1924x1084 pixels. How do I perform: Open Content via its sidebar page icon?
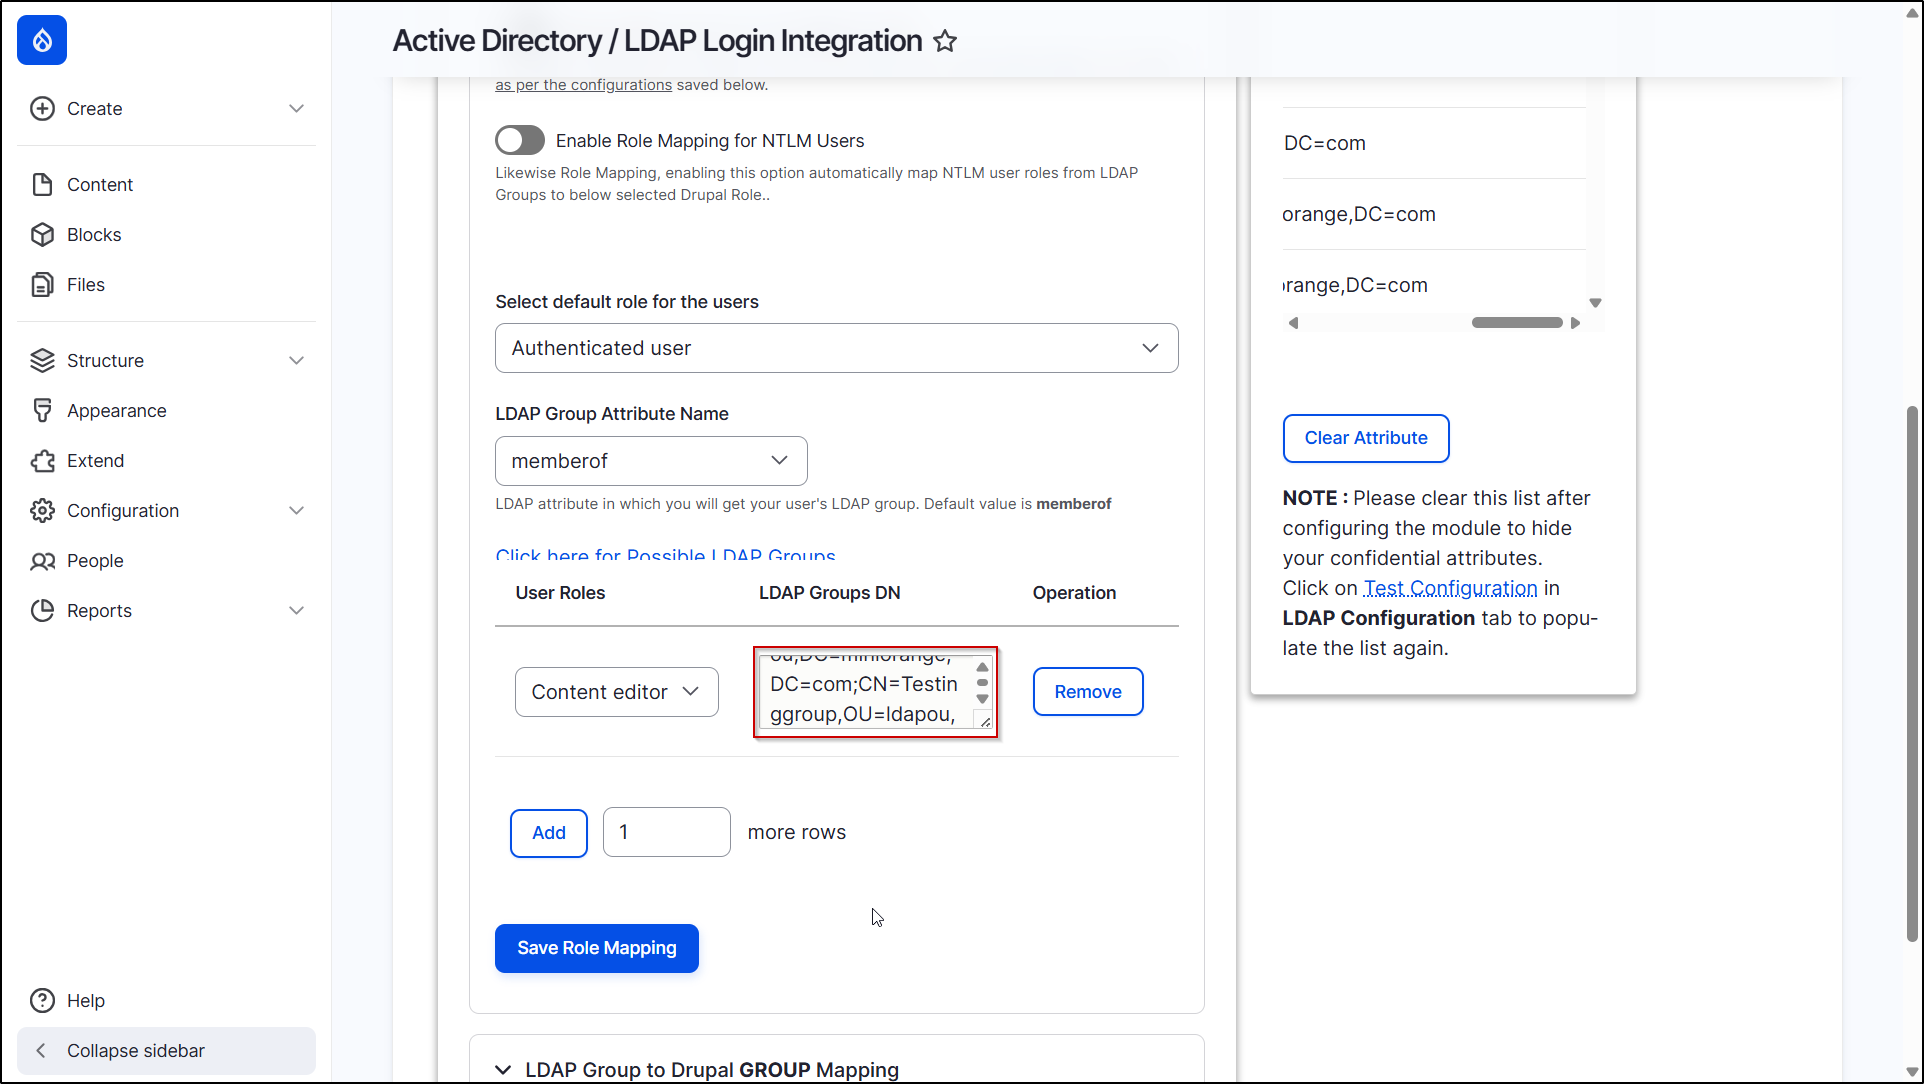point(42,185)
